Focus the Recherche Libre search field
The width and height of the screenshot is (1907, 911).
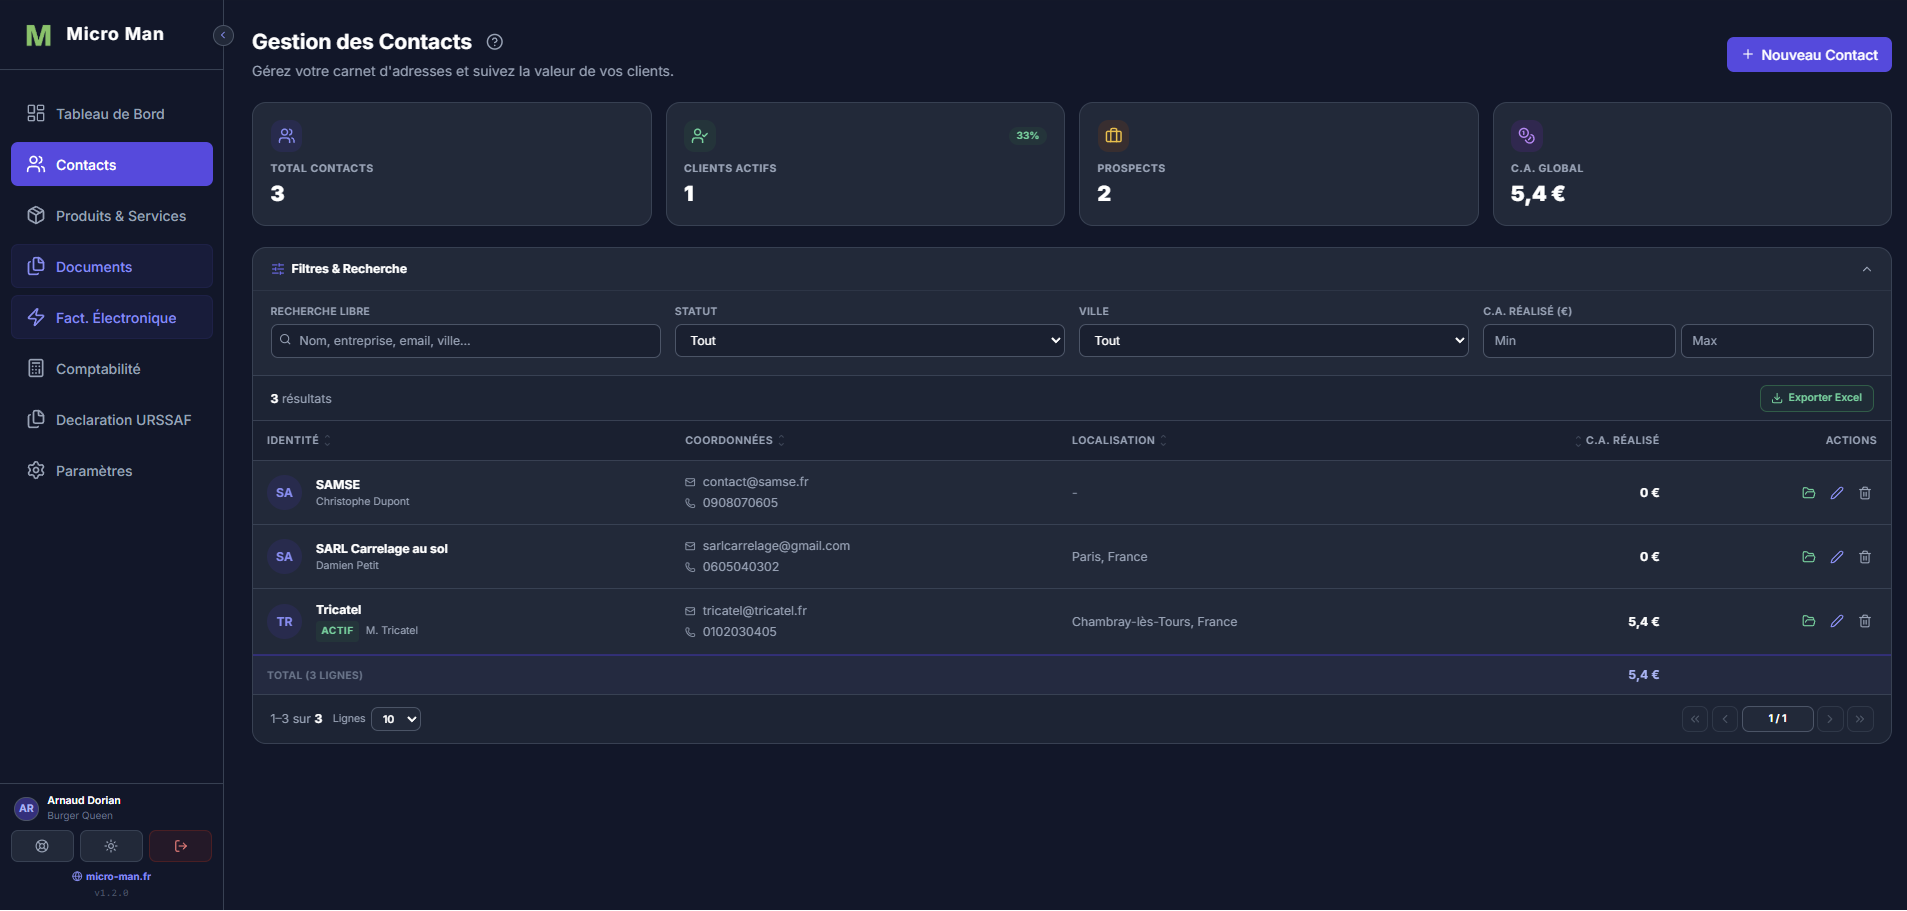click(465, 341)
